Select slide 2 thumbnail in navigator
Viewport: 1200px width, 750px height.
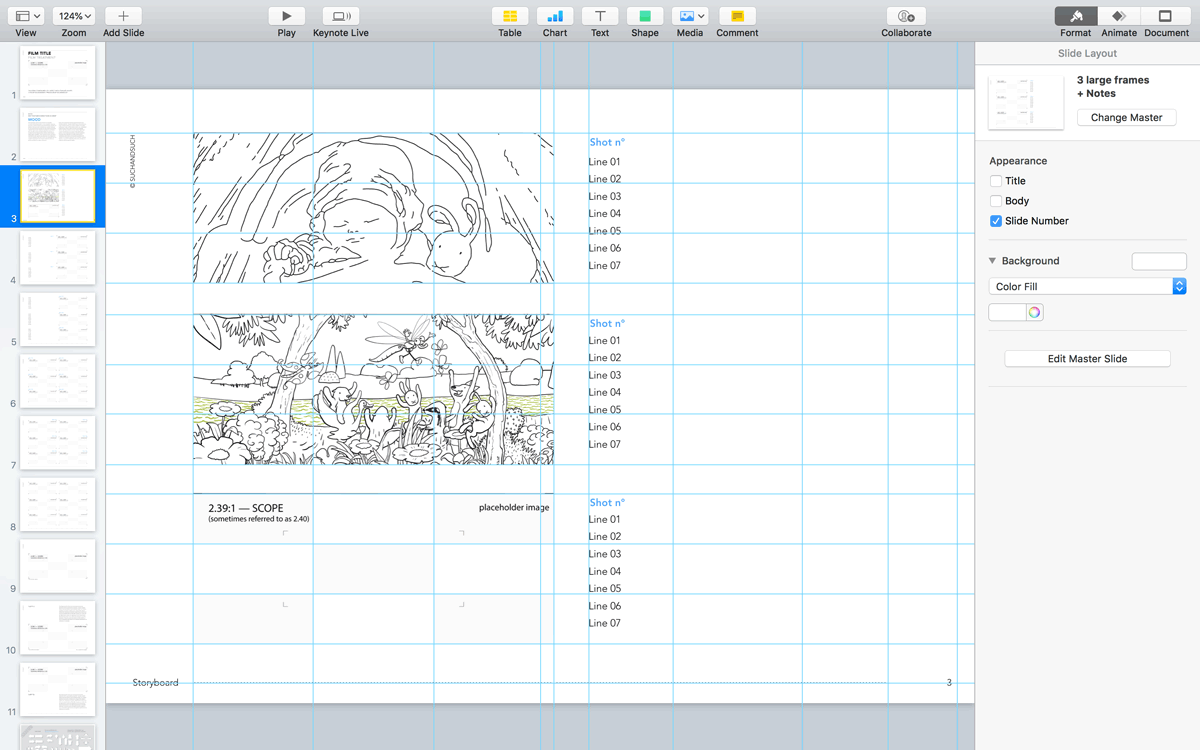[58, 135]
